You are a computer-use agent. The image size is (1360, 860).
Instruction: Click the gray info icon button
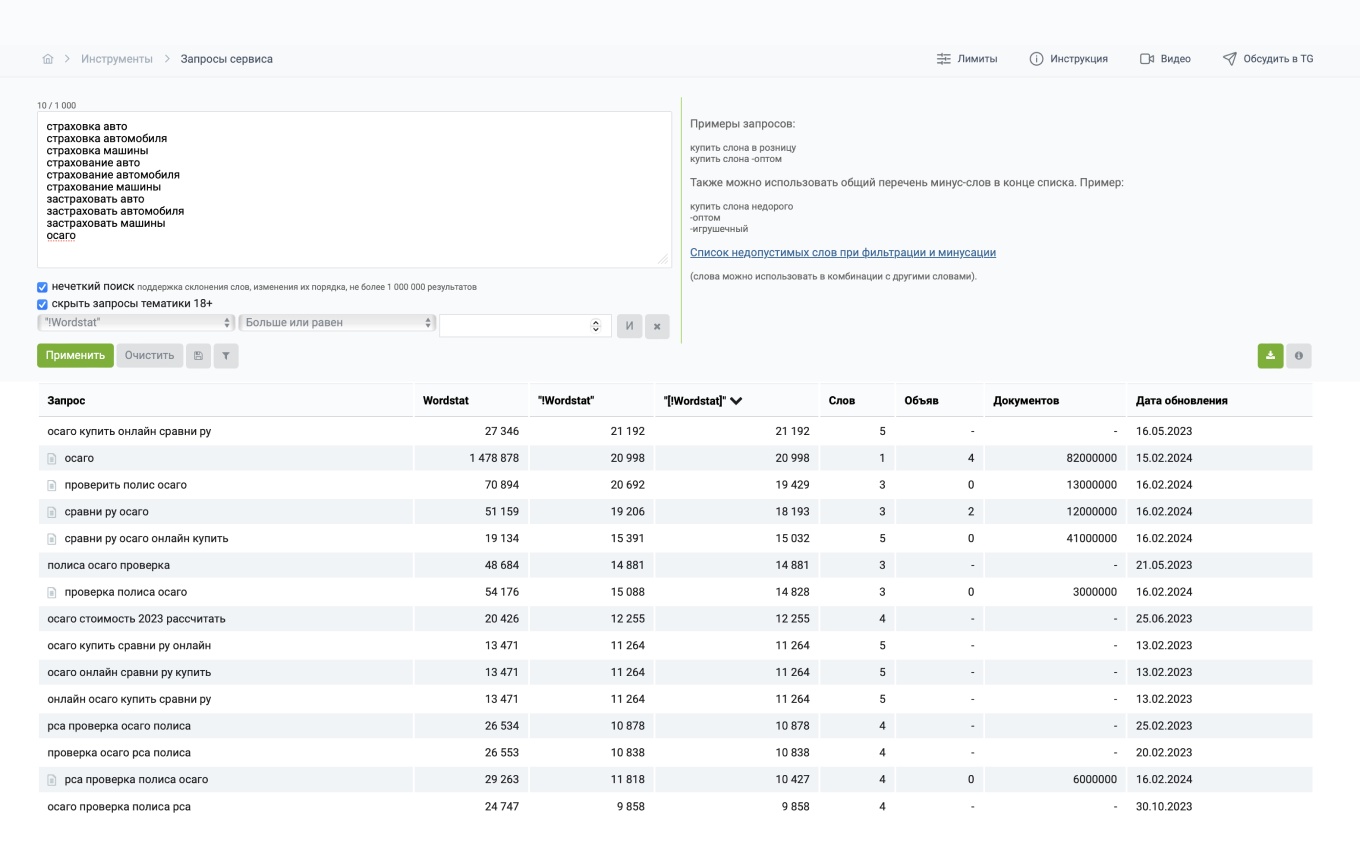(1298, 356)
